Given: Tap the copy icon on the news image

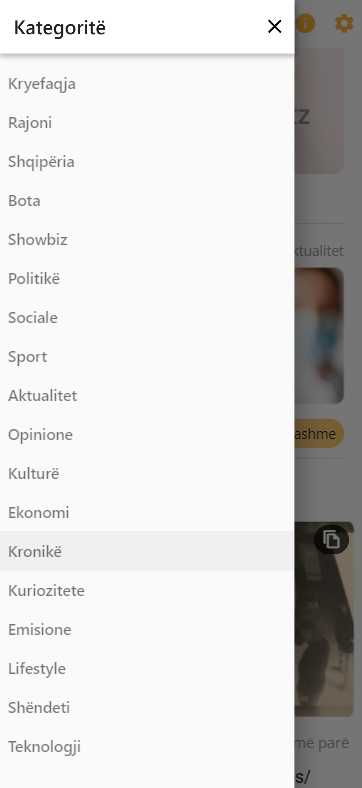Looking at the screenshot, I should tap(331, 540).
